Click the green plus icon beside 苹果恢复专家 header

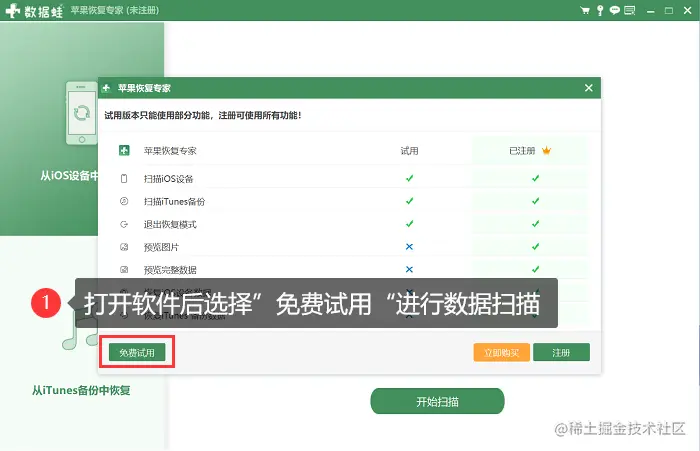coord(124,150)
